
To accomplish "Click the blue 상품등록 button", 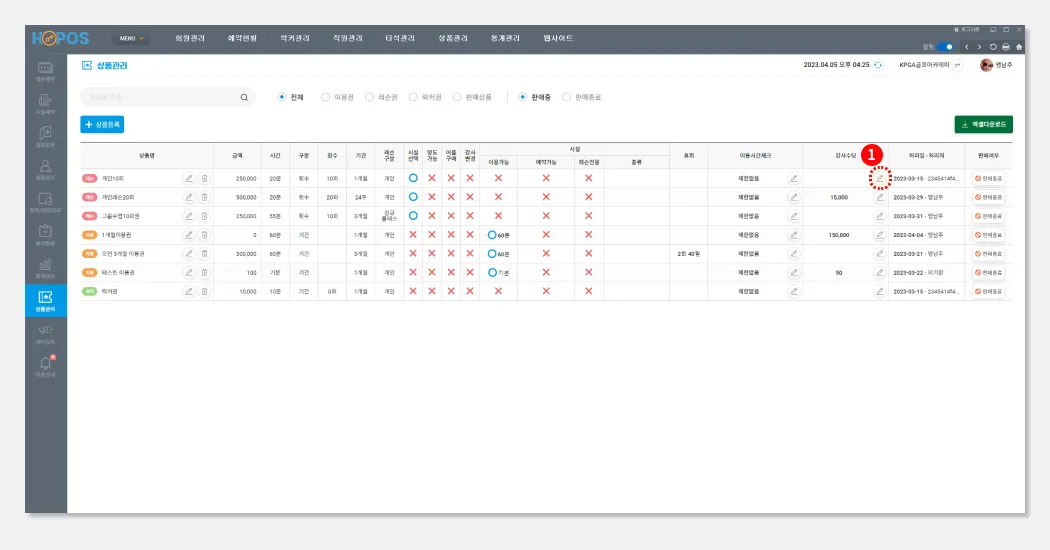I will tap(102, 125).
